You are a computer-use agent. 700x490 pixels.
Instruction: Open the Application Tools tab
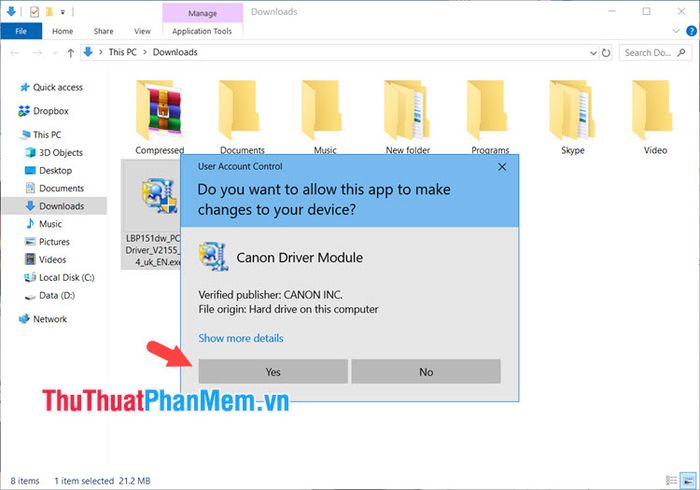202,31
